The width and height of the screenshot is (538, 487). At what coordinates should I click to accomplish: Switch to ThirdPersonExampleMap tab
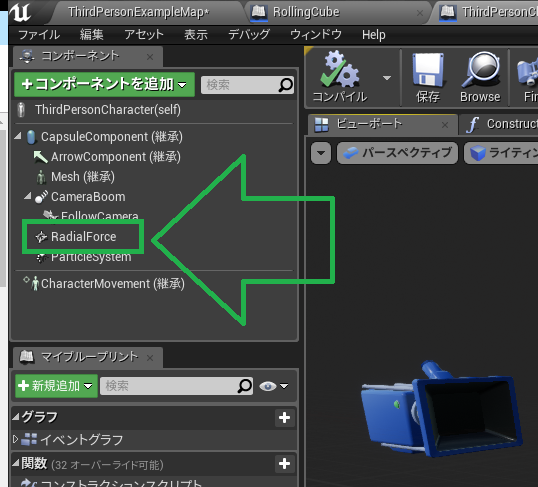coord(138,12)
